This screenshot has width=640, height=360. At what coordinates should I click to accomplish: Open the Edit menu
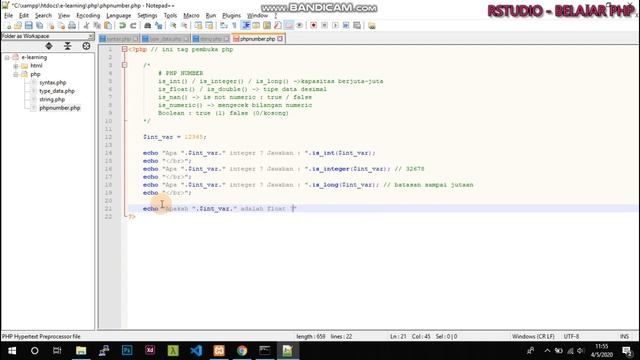tap(24, 16)
